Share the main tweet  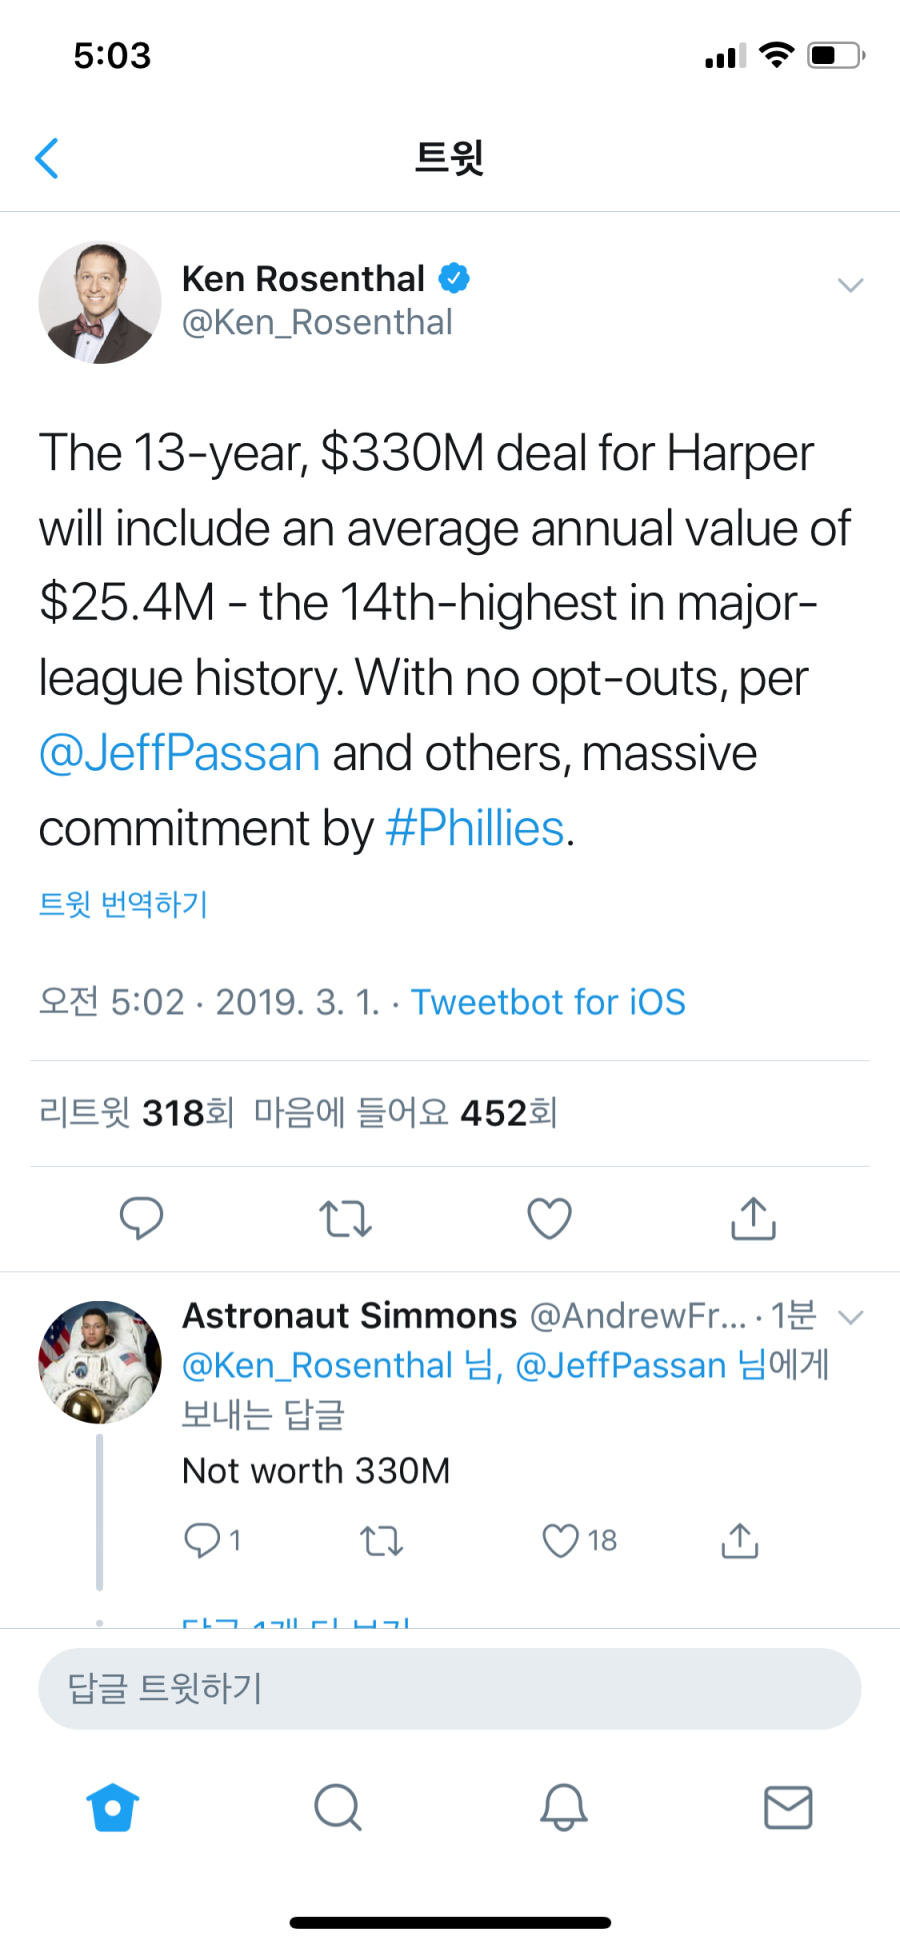point(753,1218)
